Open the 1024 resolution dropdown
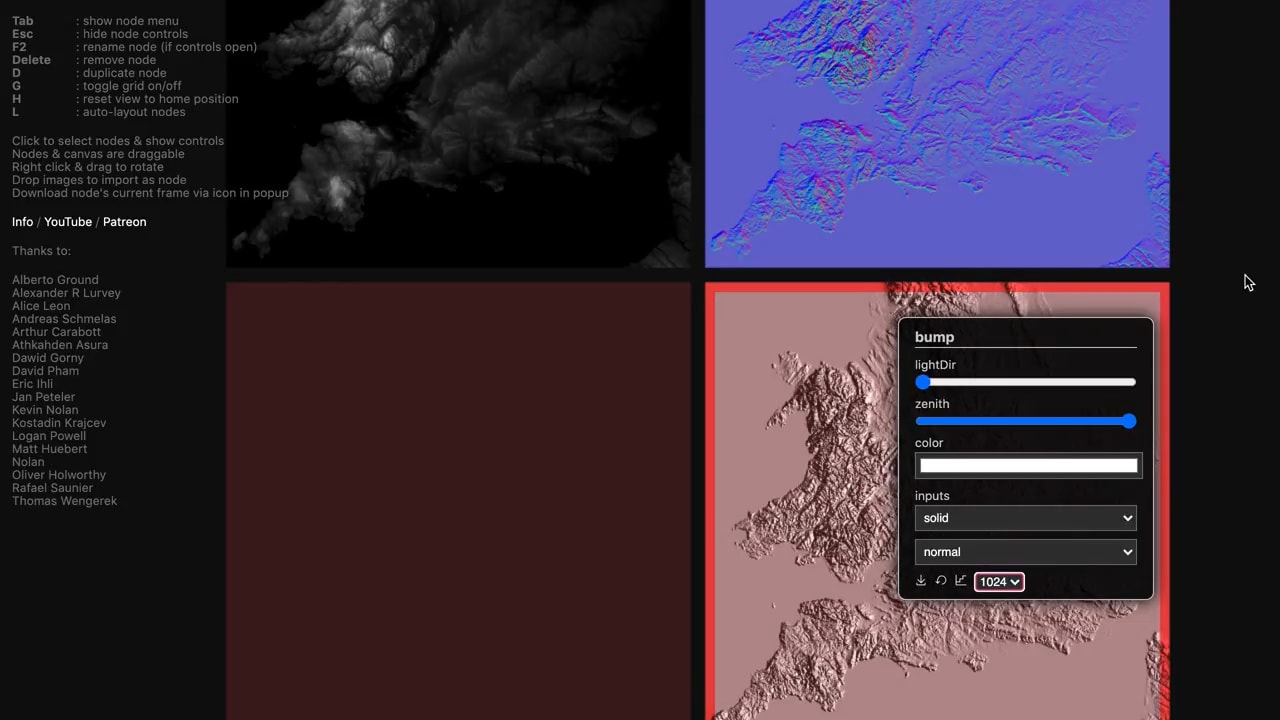The width and height of the screenshot is (1280, 720). click(x=998, y=581)
